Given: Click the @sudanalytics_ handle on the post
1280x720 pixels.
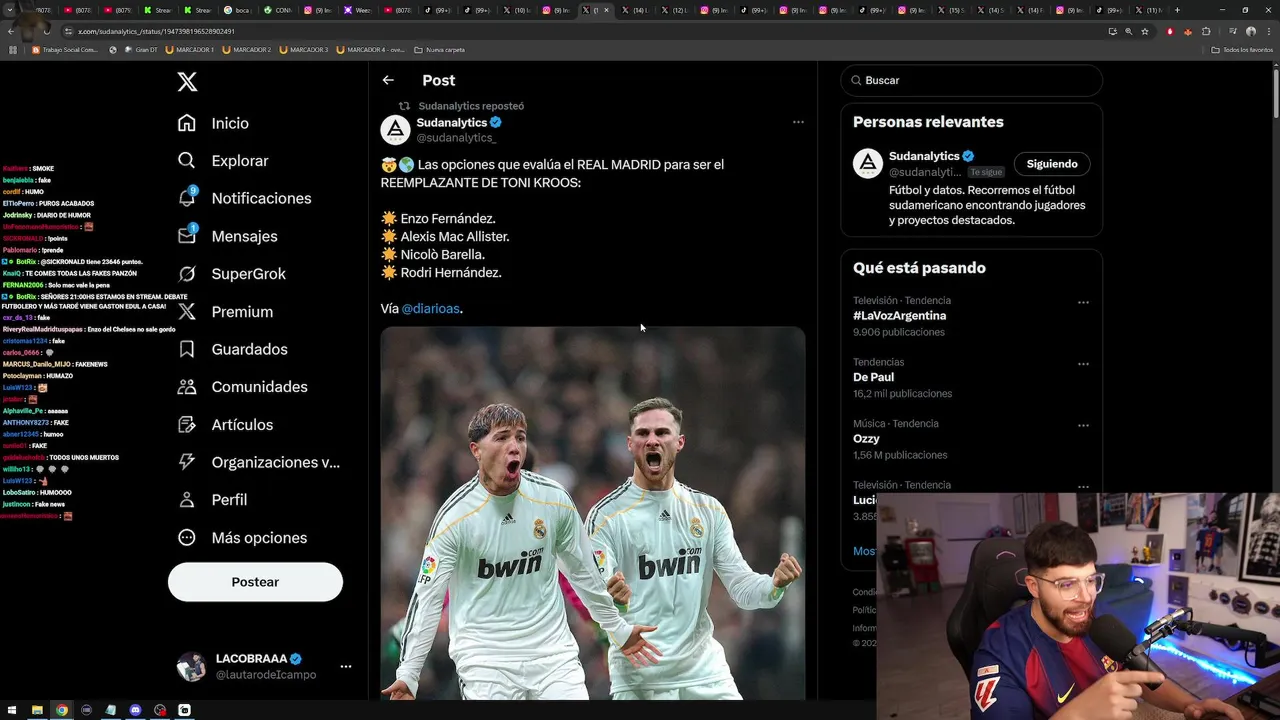Looking at the screenshot, I should pyautogui.click(x=456, y=138).
